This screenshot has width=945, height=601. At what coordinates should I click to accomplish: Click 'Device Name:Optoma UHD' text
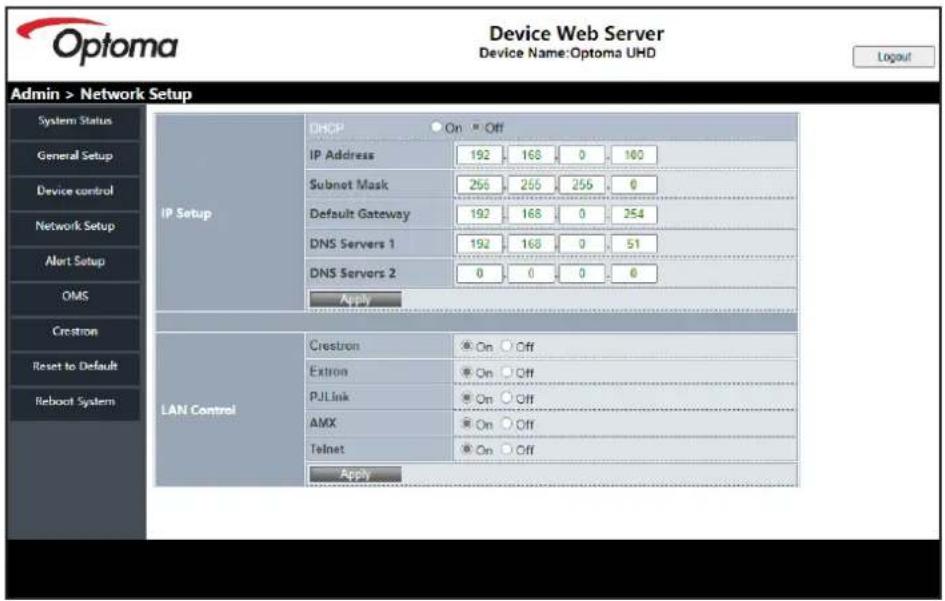(x=567, y=53)
